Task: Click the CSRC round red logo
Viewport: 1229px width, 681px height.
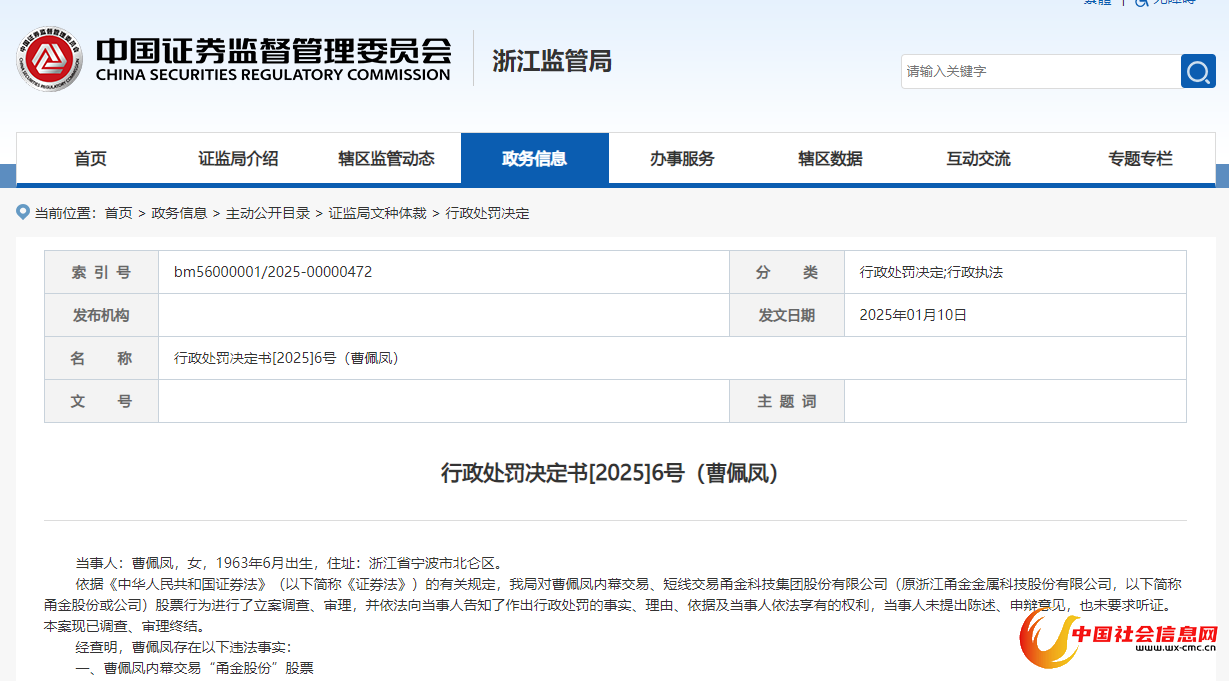Action: coord(48,60)
